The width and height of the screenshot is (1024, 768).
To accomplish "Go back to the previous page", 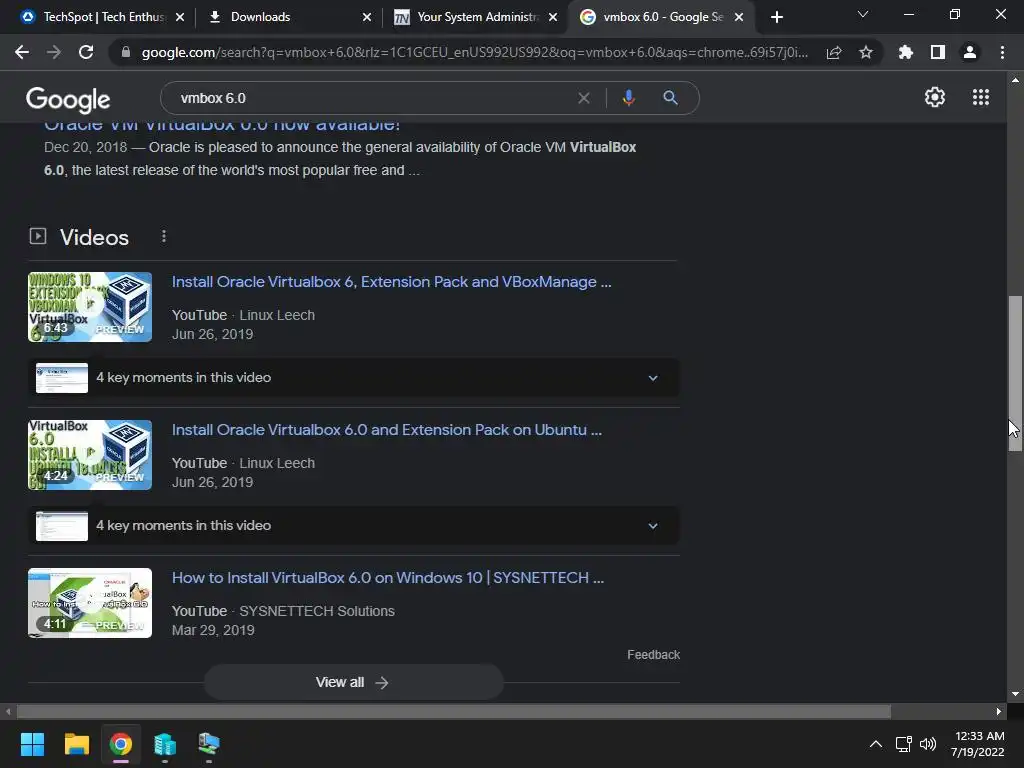I will pos(22,52).
